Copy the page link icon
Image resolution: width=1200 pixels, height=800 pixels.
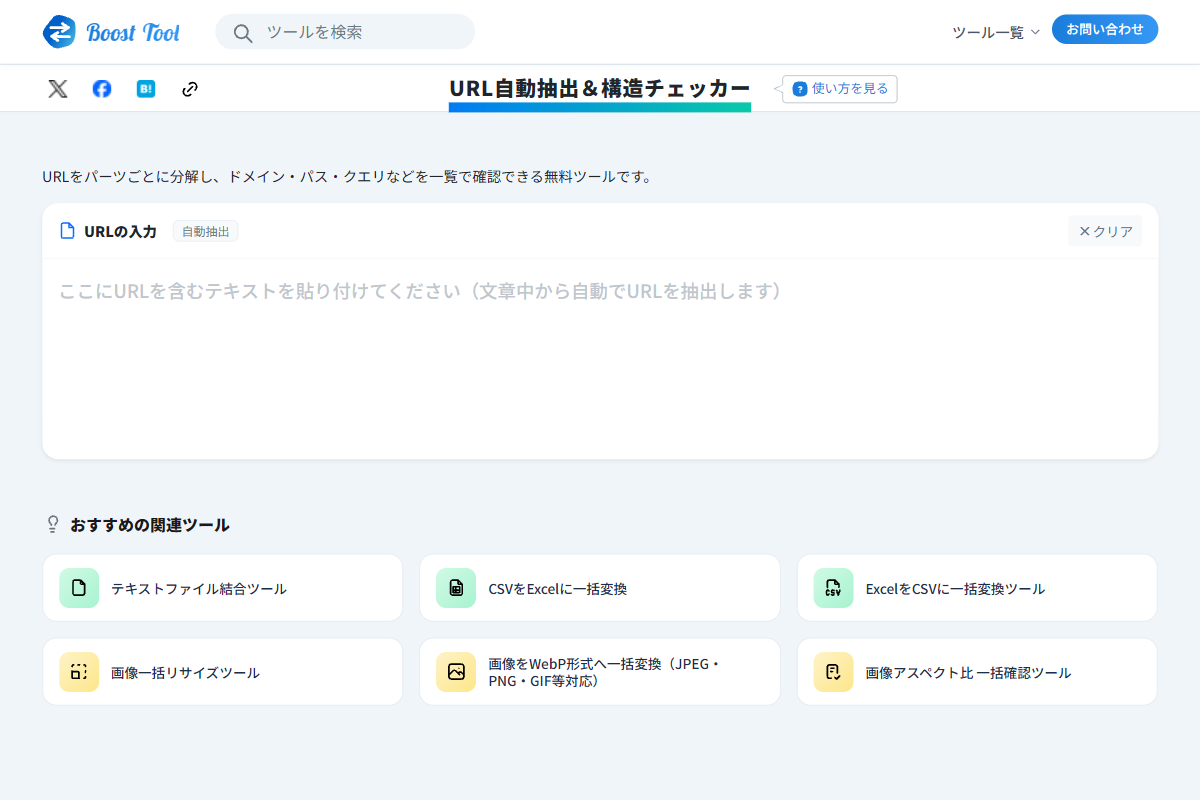190,89
